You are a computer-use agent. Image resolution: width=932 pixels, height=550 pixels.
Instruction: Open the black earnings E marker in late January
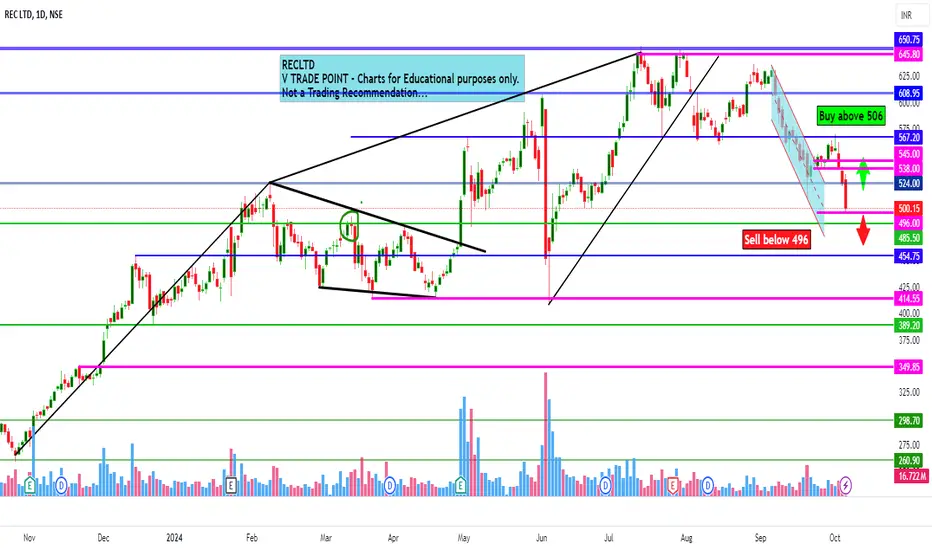pyautogui.click(x=231, y=486)
